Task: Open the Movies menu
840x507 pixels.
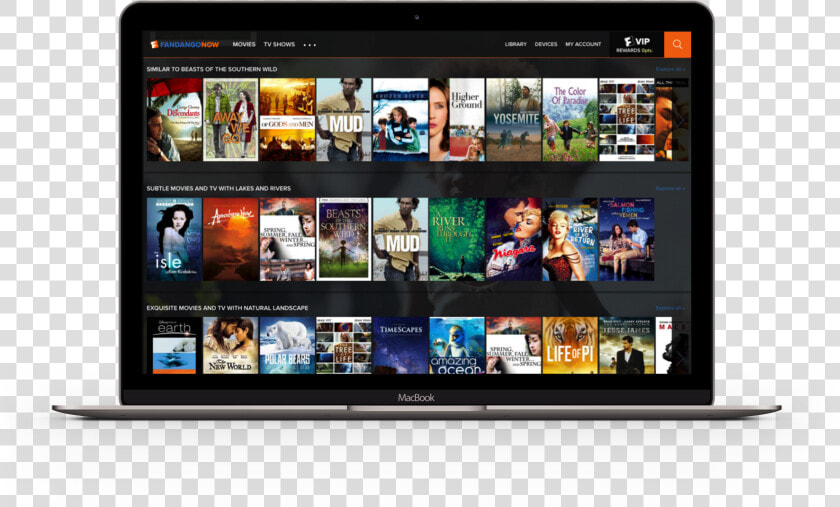Action: coord(244,44)
